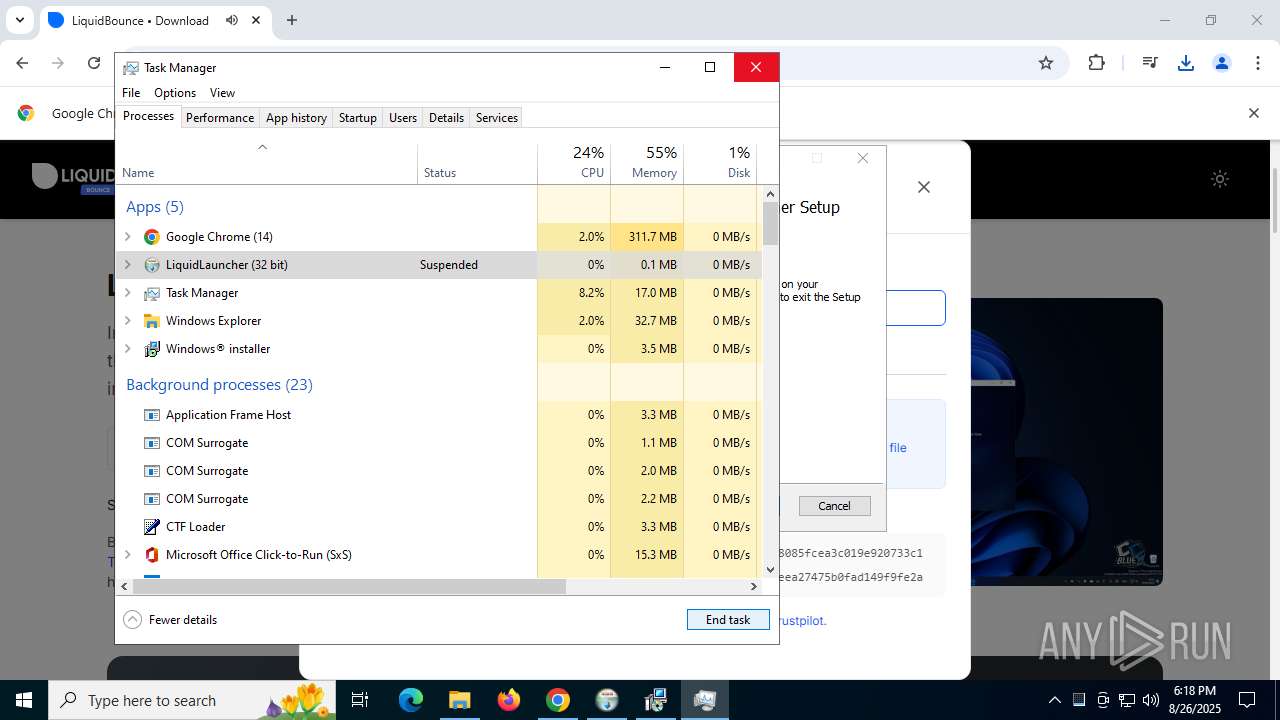Open Microsoft Edge from the taskbar
This screenshot has width=1280, height=720.
[411, 700]
